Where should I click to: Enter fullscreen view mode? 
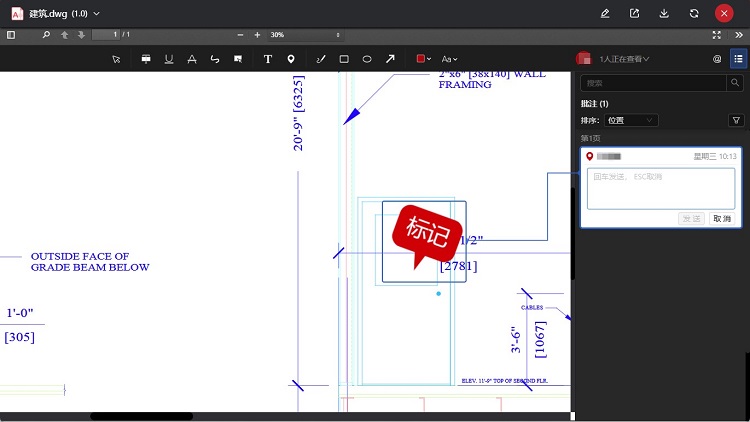coord(716,34)
